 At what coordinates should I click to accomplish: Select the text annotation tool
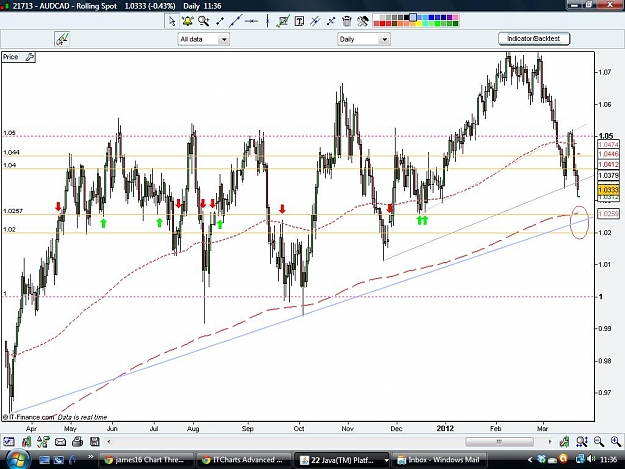299,21
